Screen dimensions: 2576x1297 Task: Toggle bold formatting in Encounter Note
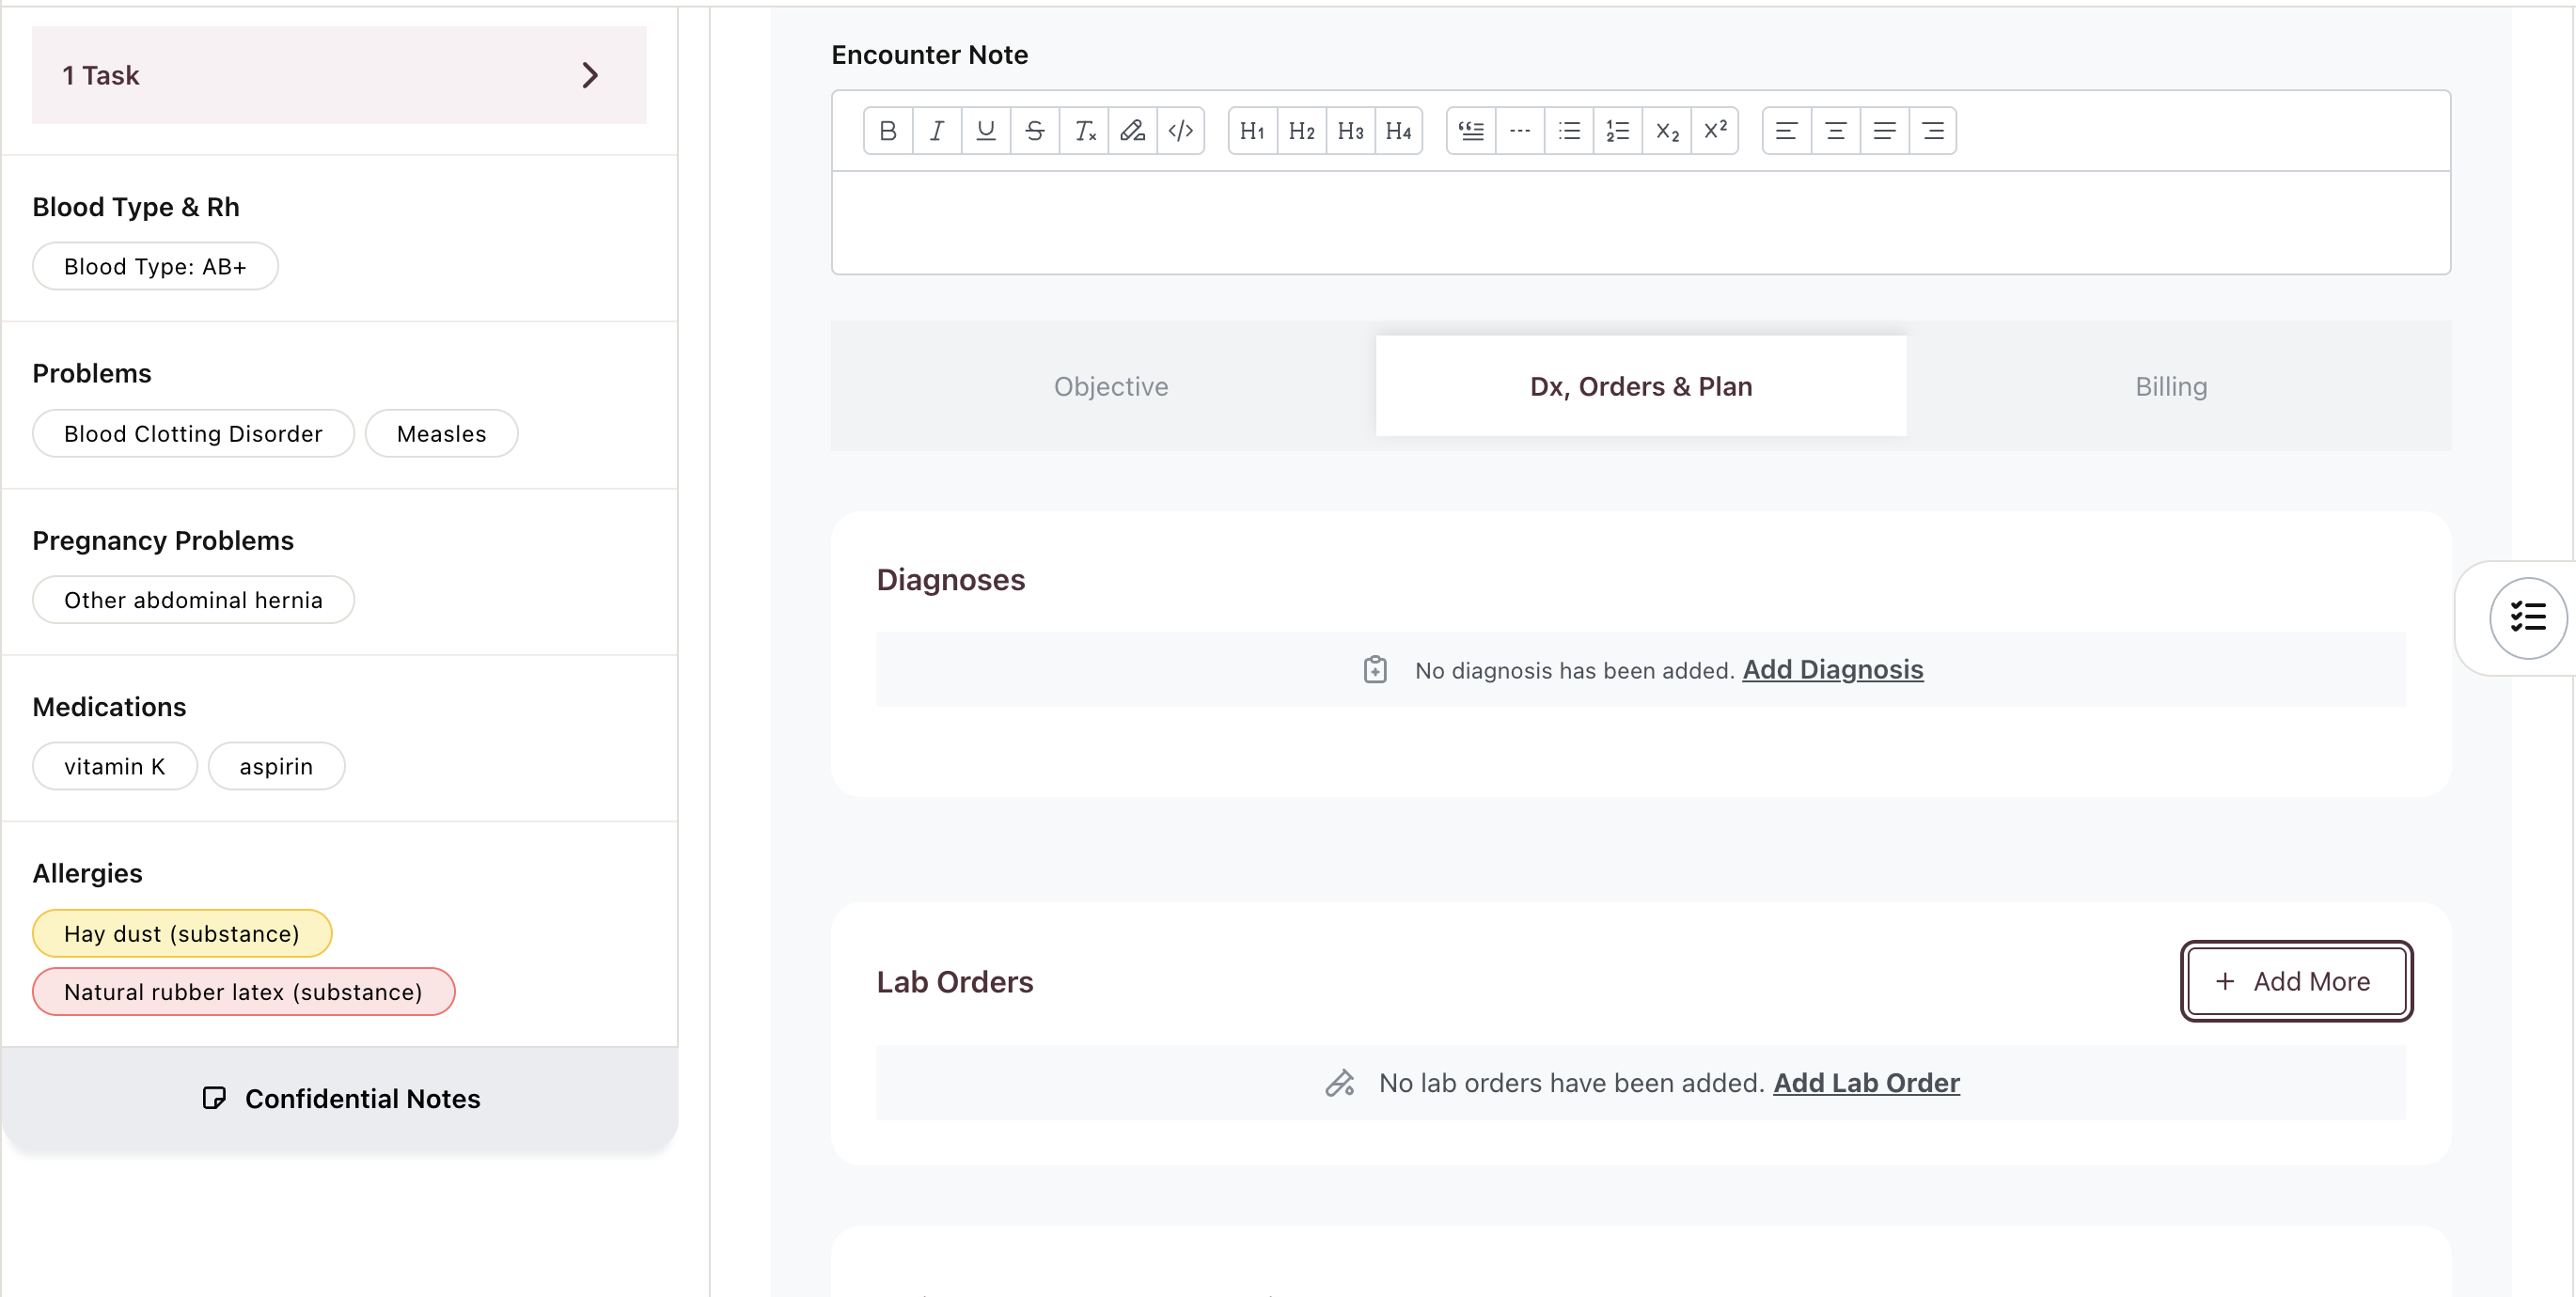pyautogui.click(x=887, y=131)
